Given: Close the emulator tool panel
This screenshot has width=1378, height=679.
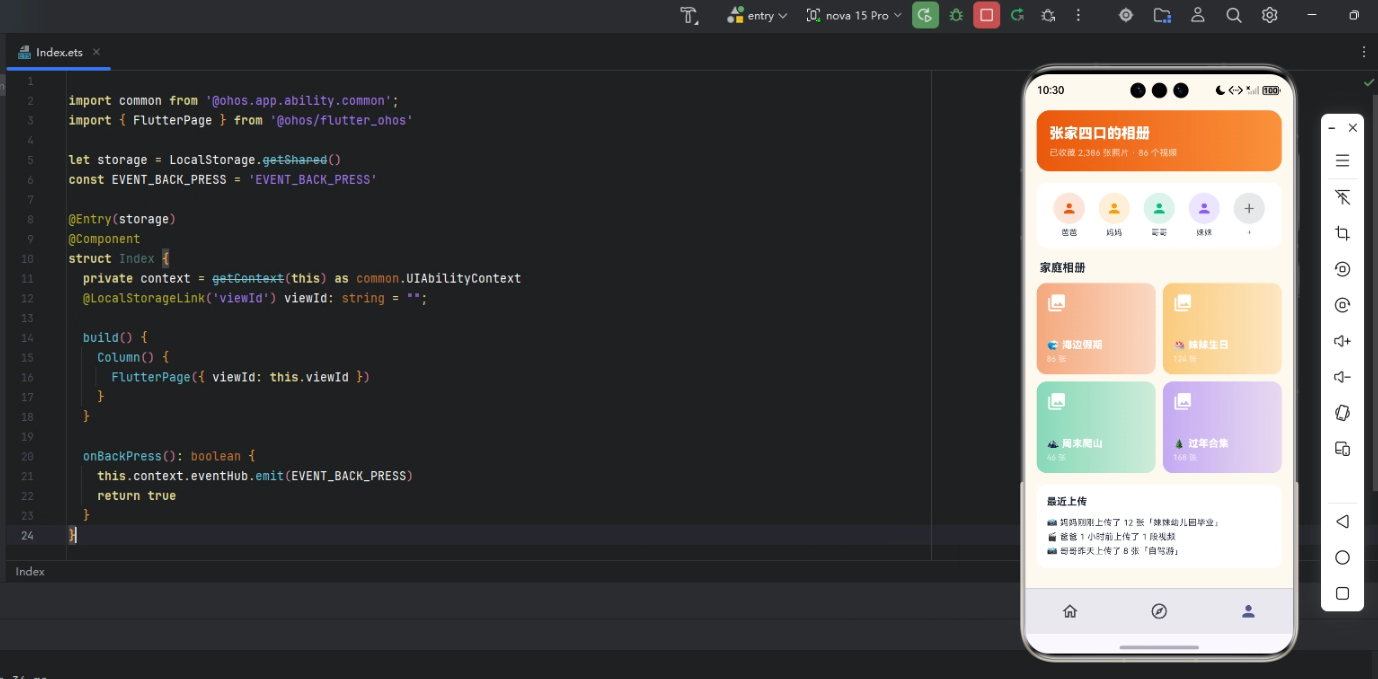Looking at the screenshot, I should coord(1353,128).
